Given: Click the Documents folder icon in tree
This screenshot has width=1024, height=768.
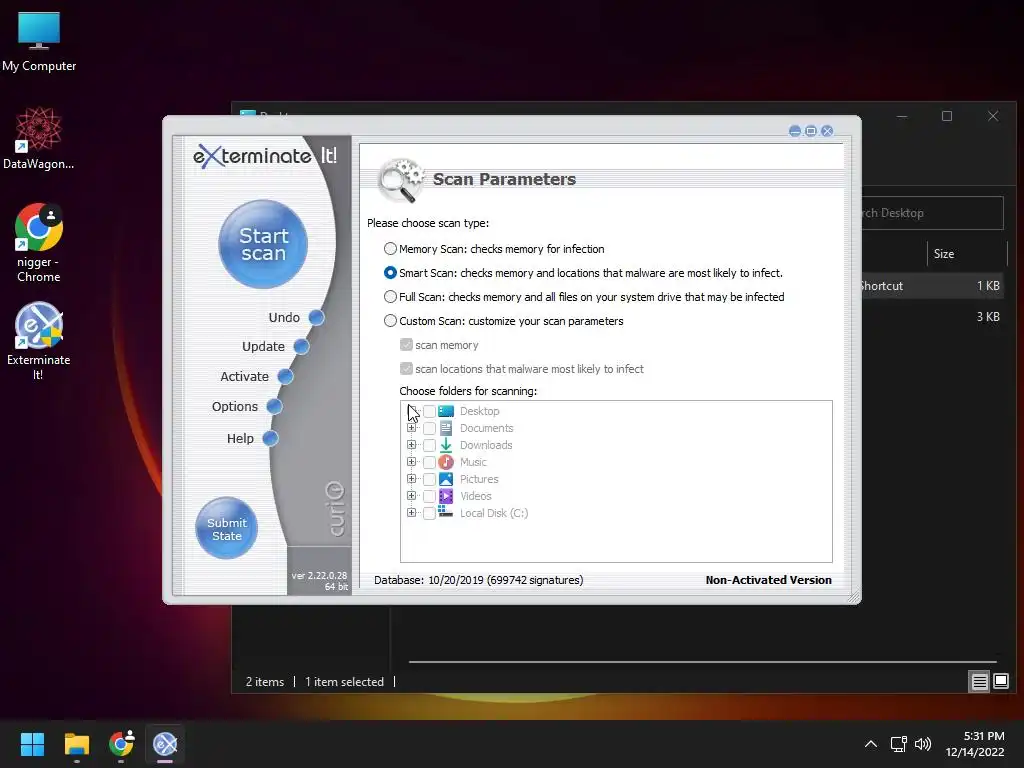Looking at the screenshot, I should [x=446, y=428].
